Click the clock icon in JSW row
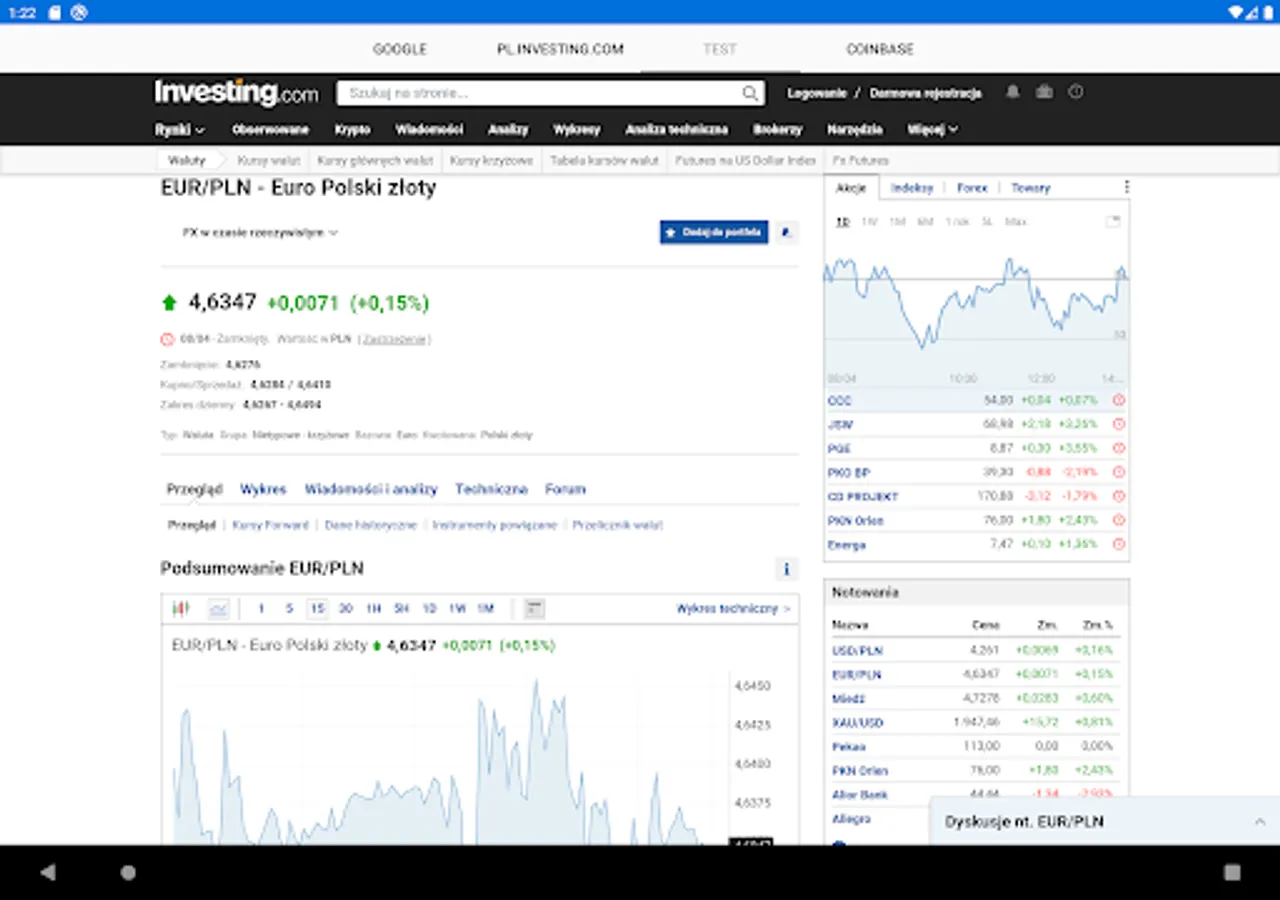Viewport: 1280px width, 900px height. [x=1119, y=424]
